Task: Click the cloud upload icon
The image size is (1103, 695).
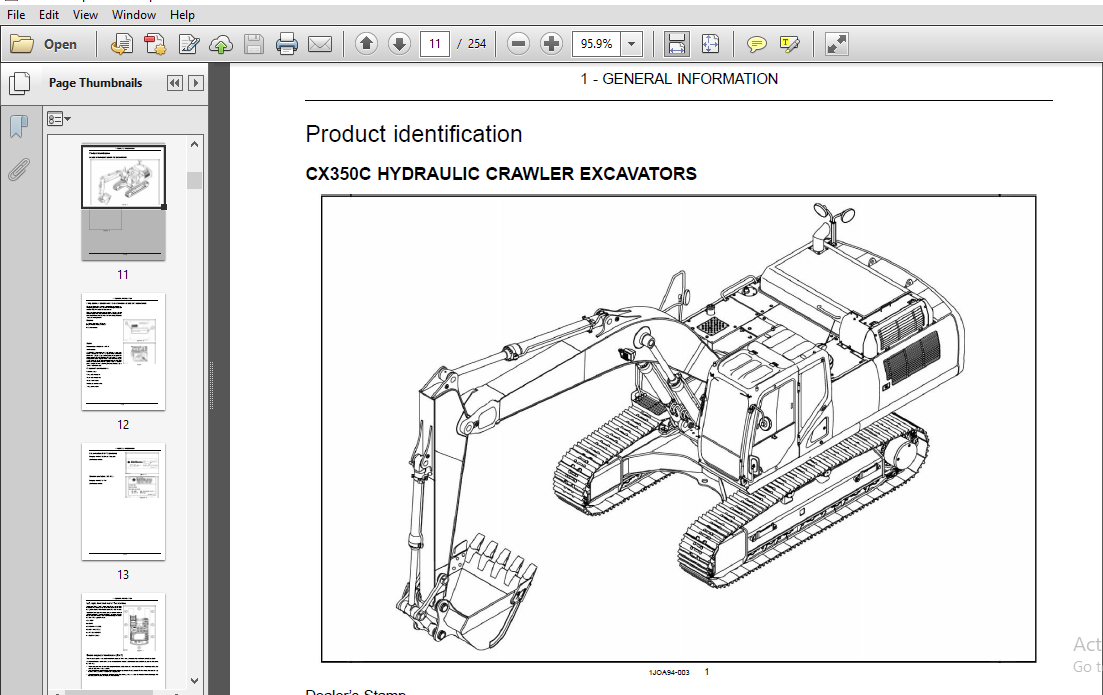Action: [x=221, y=44]
